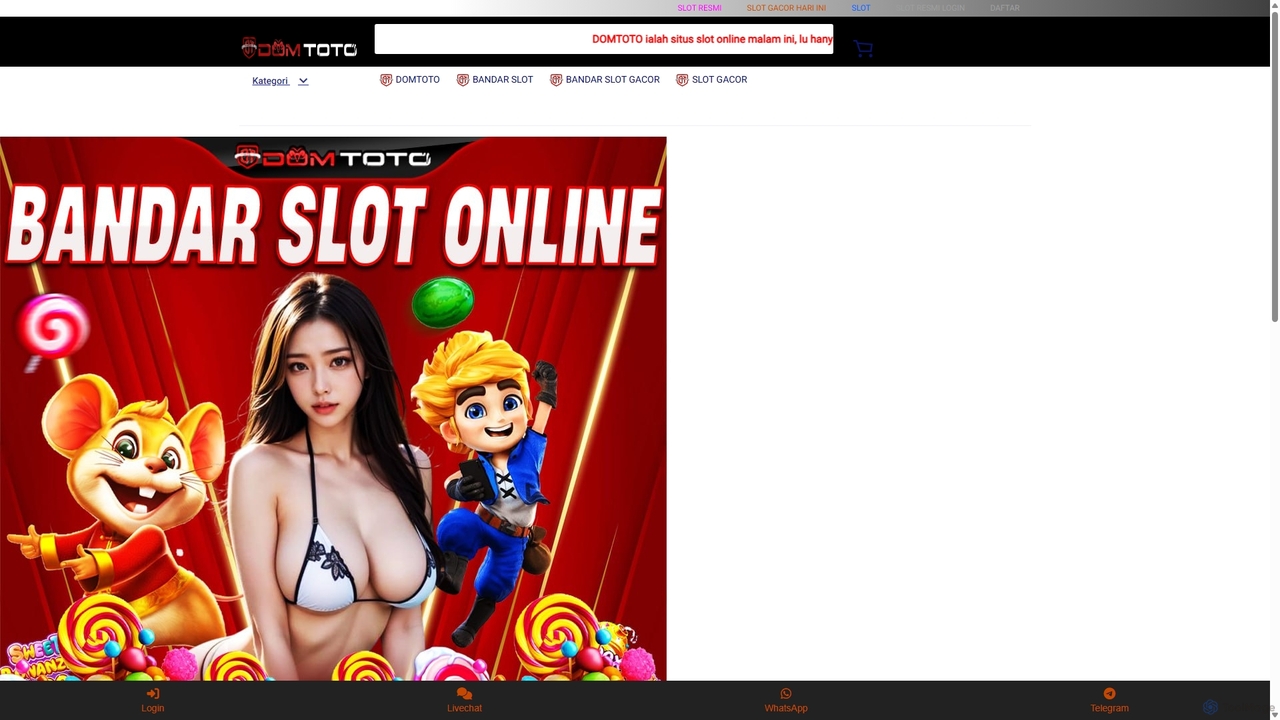Image resolution: width=1280 pixels, height=720 pixels.
Task: Go to the BANDAR SLOT GACOR category link
Action: click(x=613, y=80)
